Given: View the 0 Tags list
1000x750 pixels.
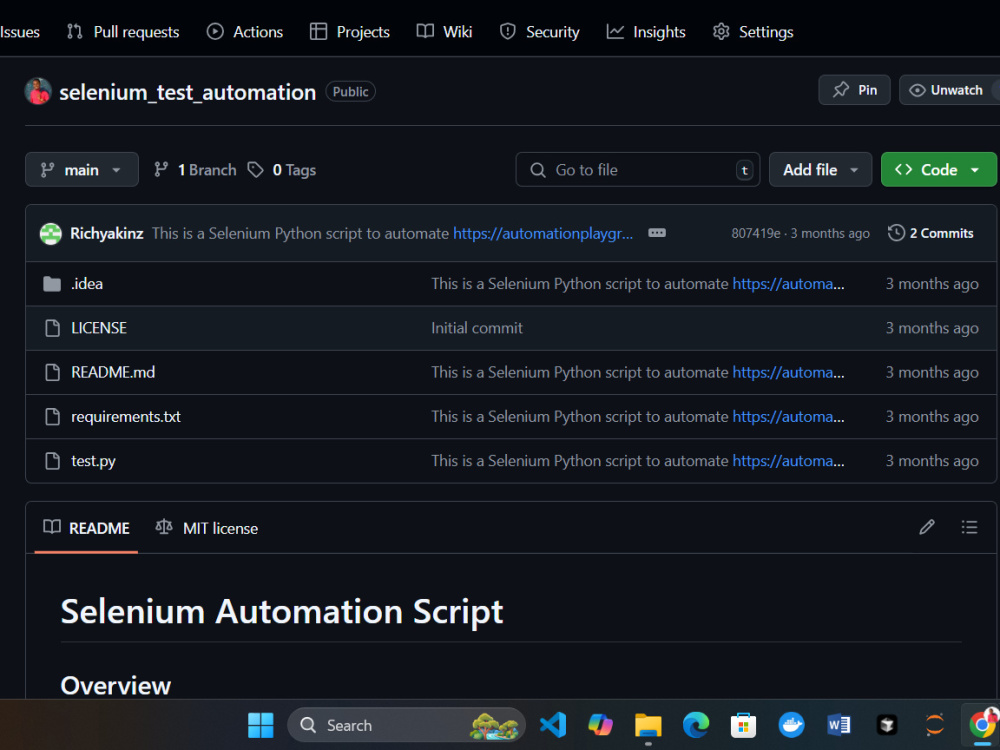Looking at the screenshot, I should 282,170.
